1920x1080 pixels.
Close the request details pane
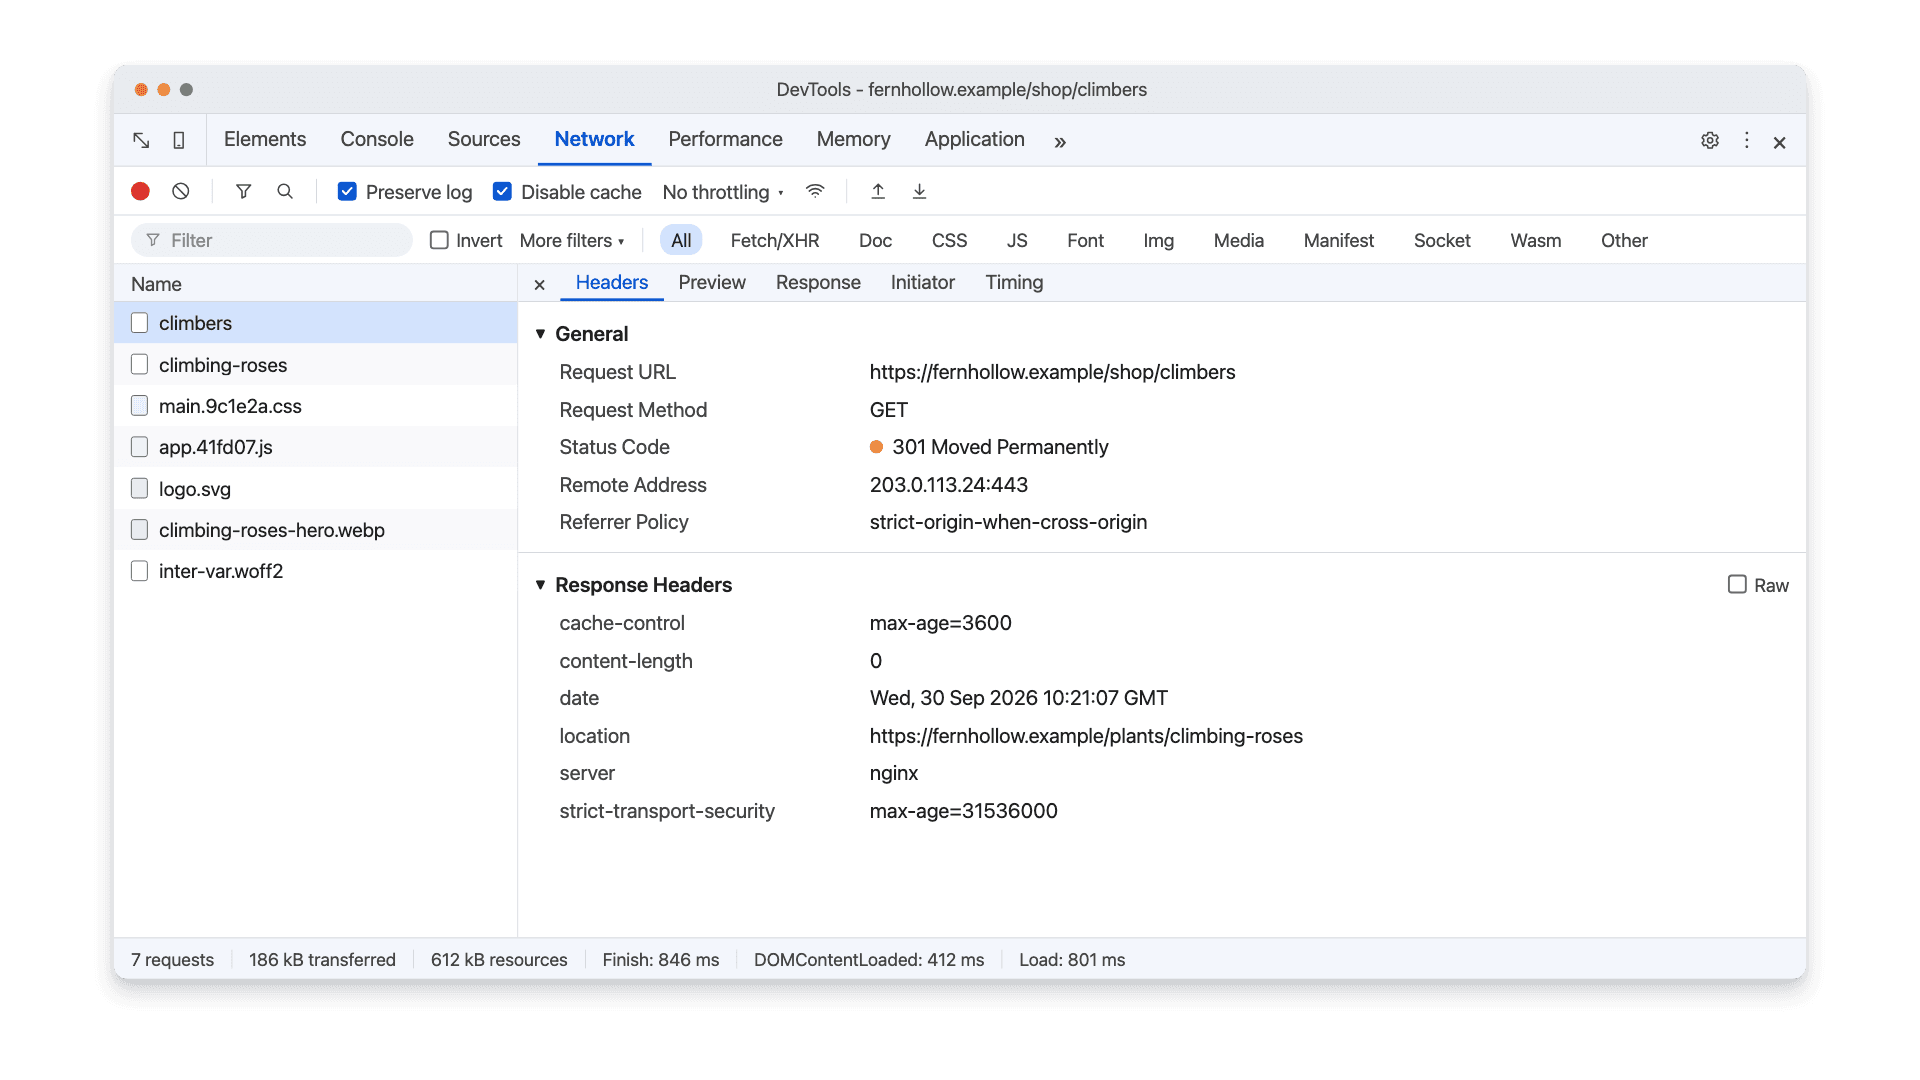(539, 284)
